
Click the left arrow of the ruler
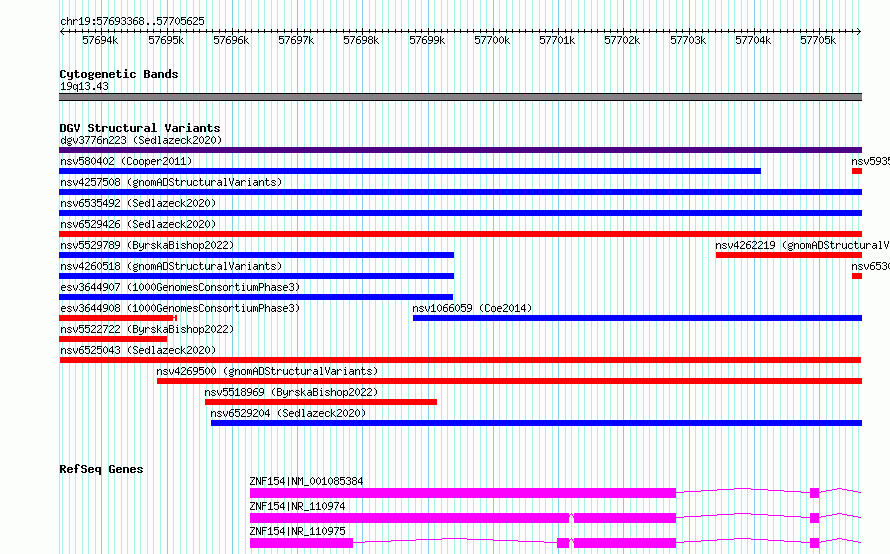coord(62,31)
